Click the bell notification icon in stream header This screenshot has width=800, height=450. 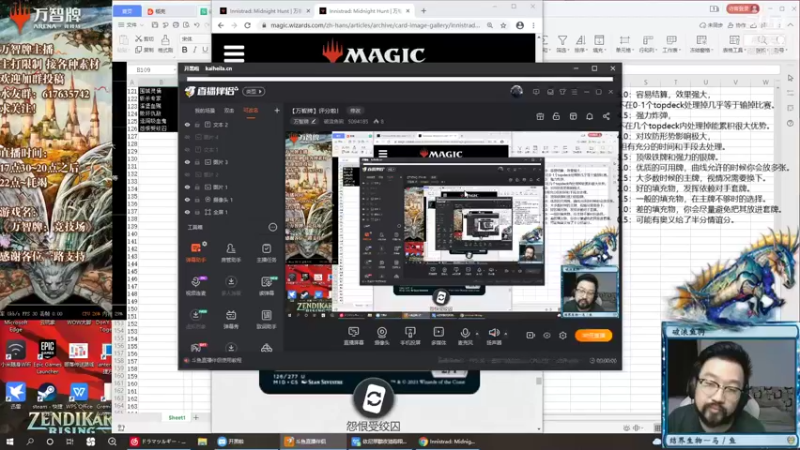589,116
